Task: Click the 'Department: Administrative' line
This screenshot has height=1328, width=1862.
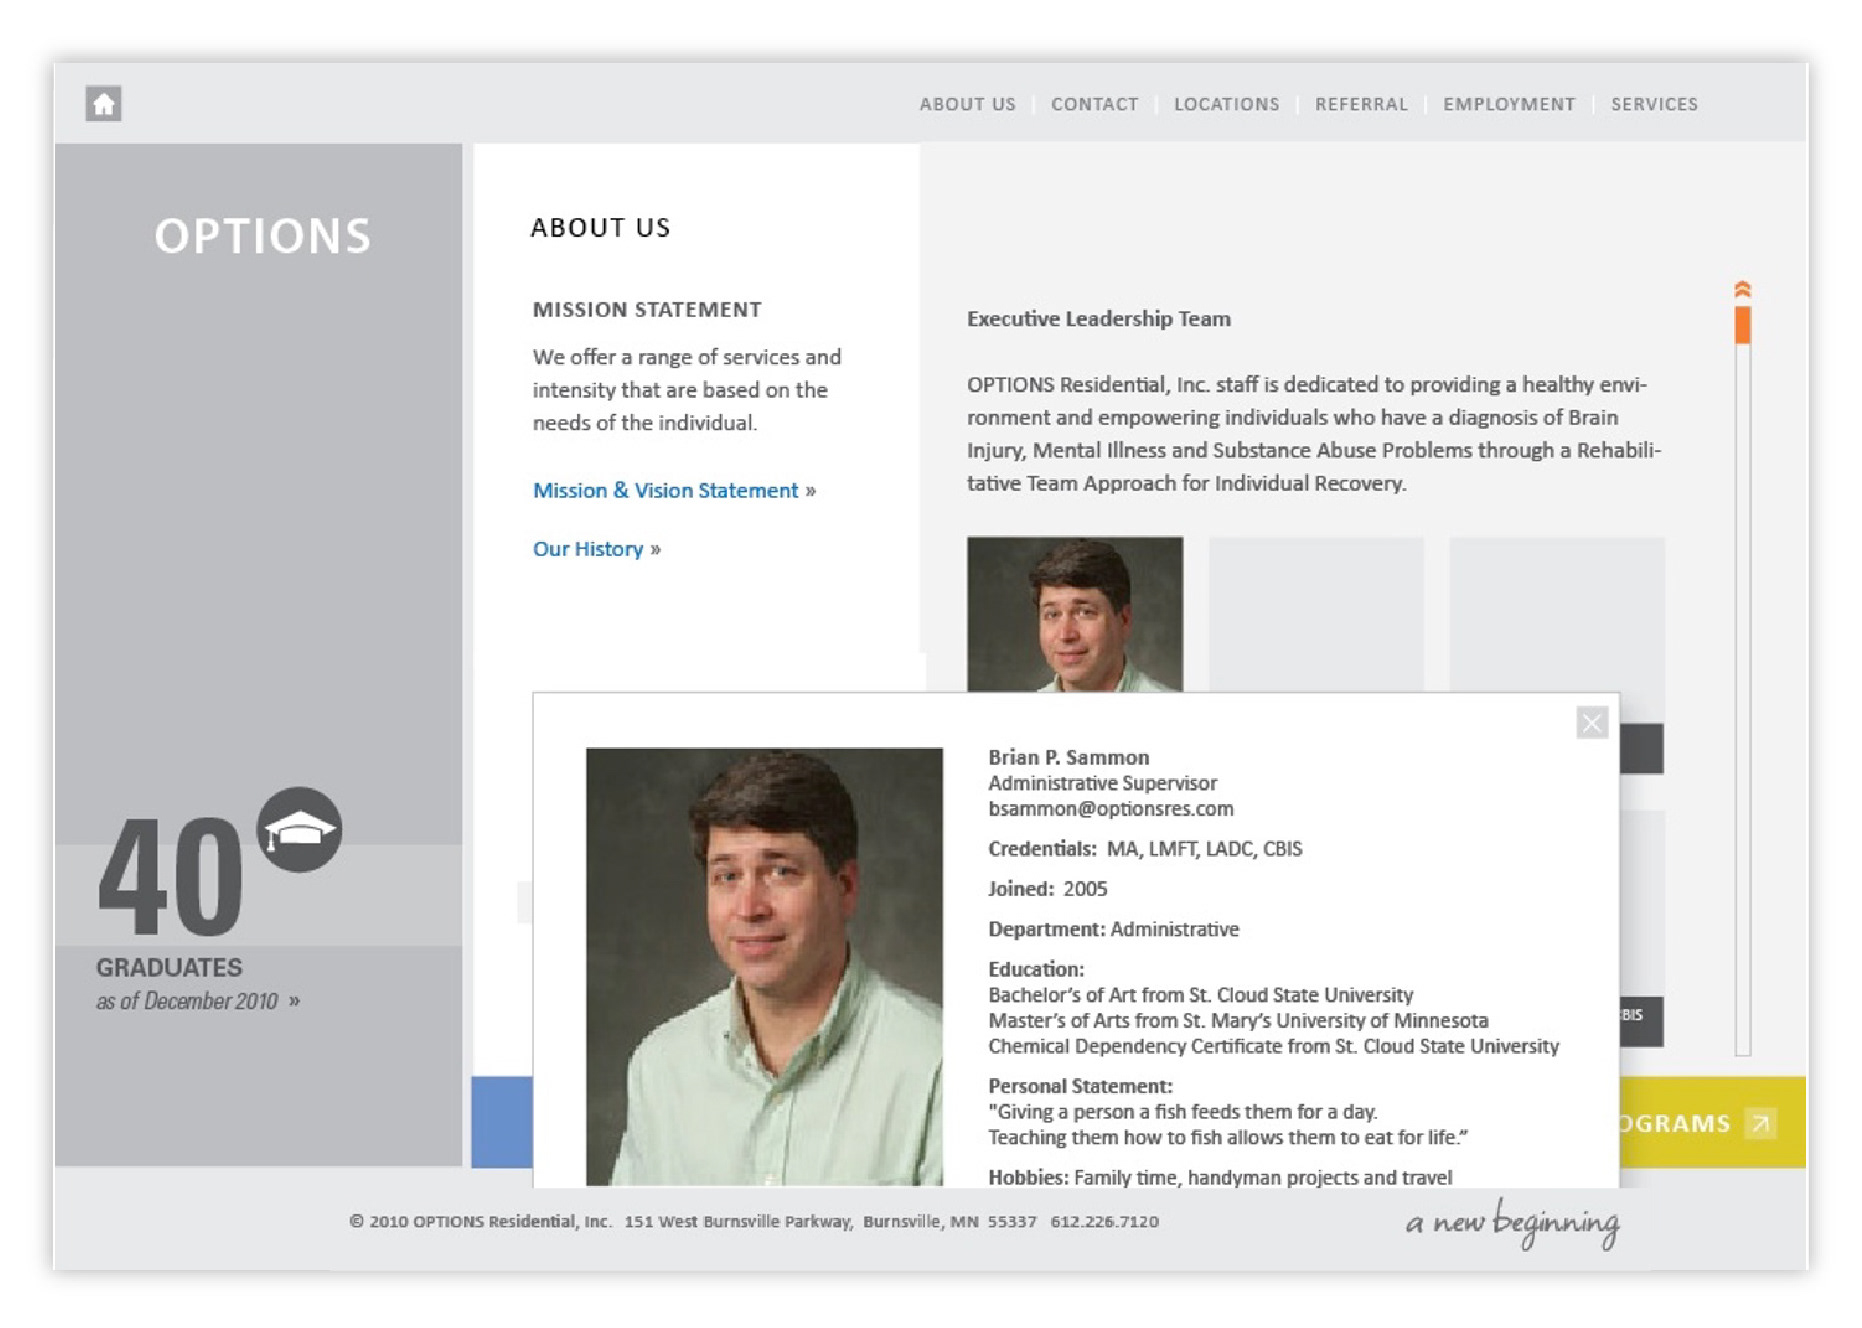Action: click(x=1113, y=929)
